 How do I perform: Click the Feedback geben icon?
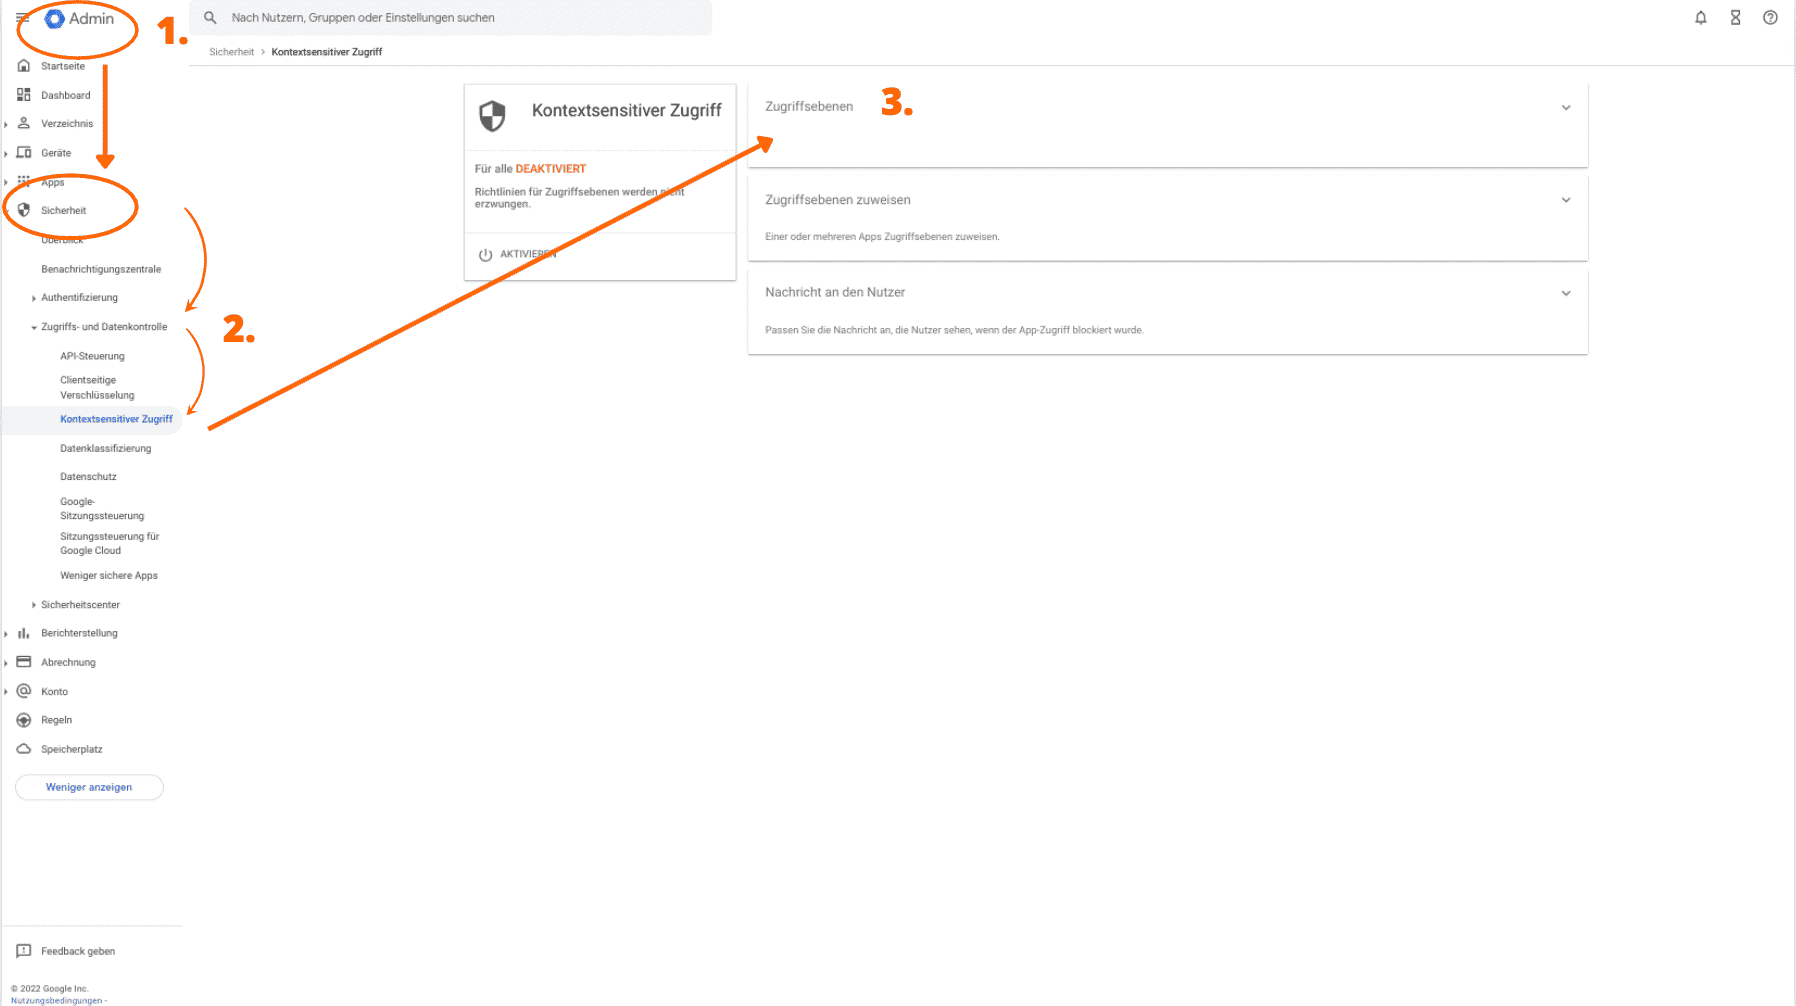tap(23, 951)
